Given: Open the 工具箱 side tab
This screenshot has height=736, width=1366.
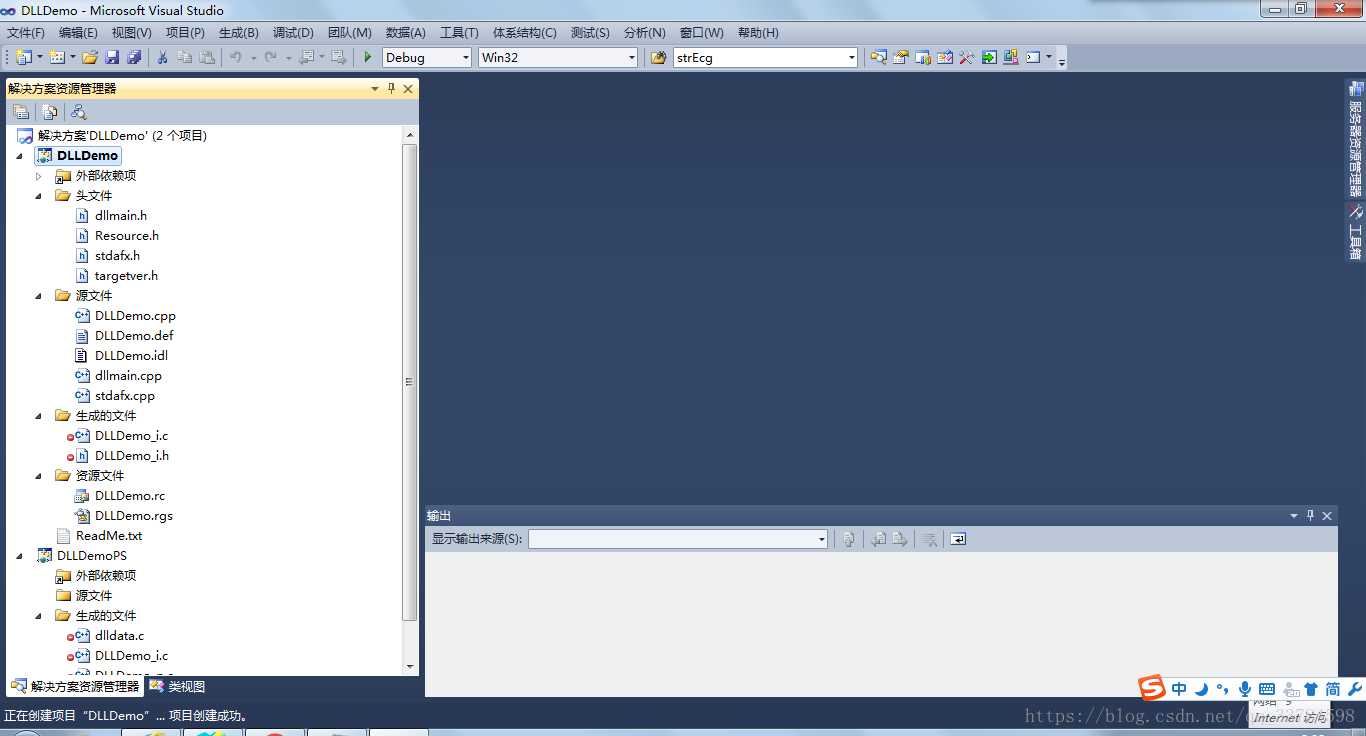Looking at the screenshot, I should (x=1355, y=233).
